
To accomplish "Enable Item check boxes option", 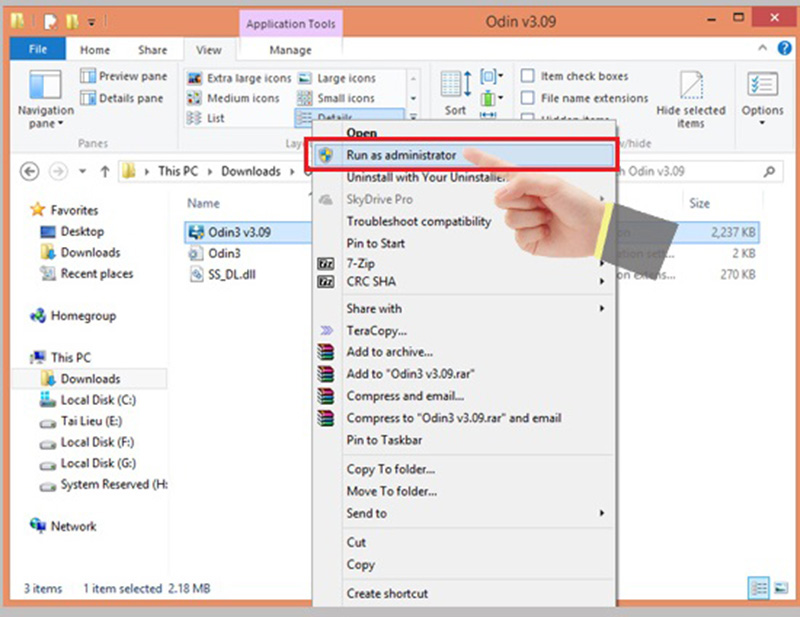I will click(527, 76).
